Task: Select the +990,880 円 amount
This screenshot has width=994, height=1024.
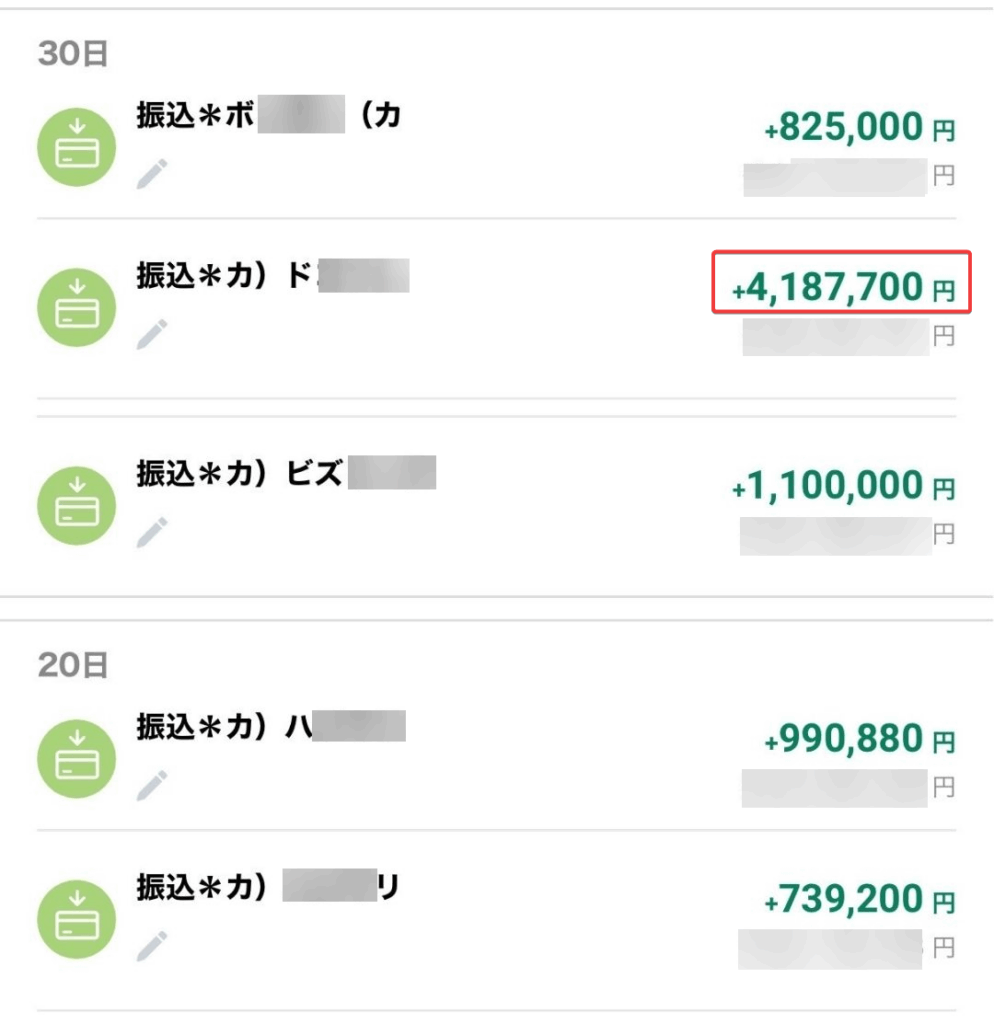Action: 859,739
